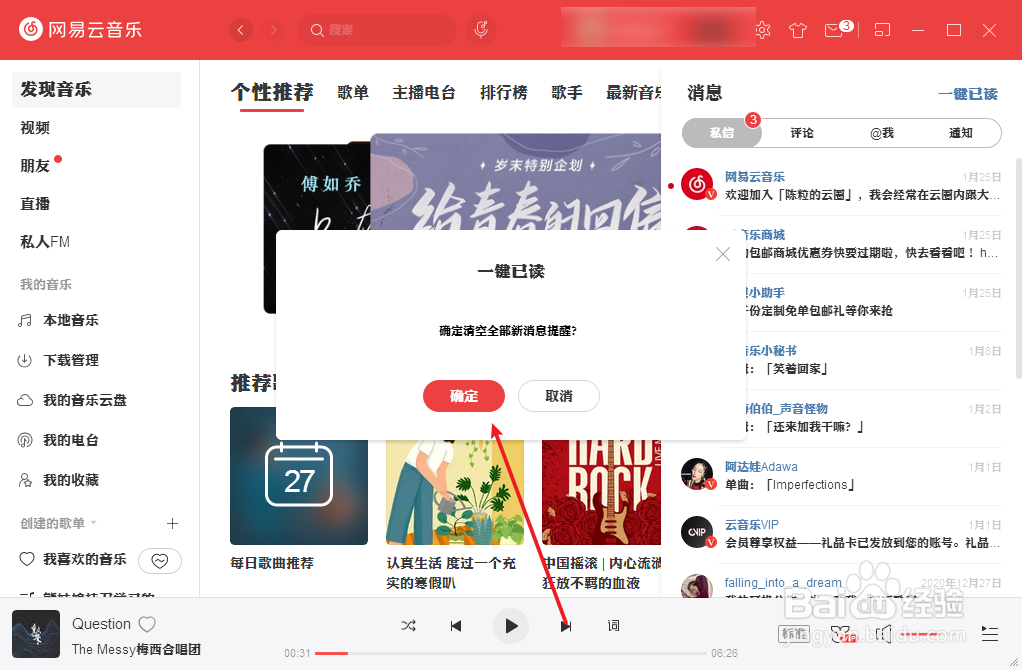The image size is (1022, 670).
Task: Add a new playlist with plus icon
Action: [172, 523]
